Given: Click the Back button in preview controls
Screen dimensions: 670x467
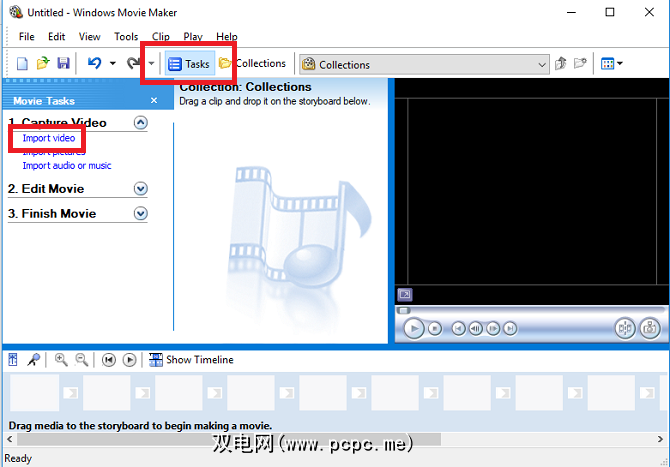Looking at the screenshot, I should click(458, 329).
